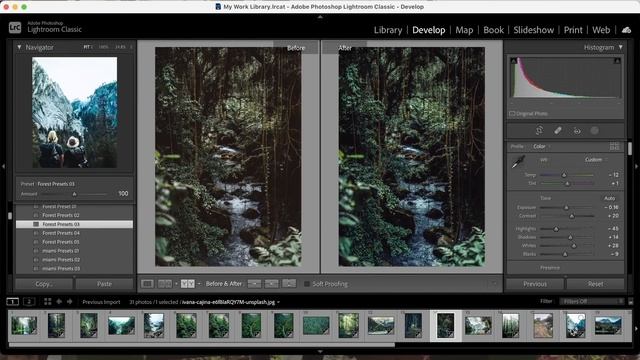Switch to the Map module

click(x=464, y=30)
